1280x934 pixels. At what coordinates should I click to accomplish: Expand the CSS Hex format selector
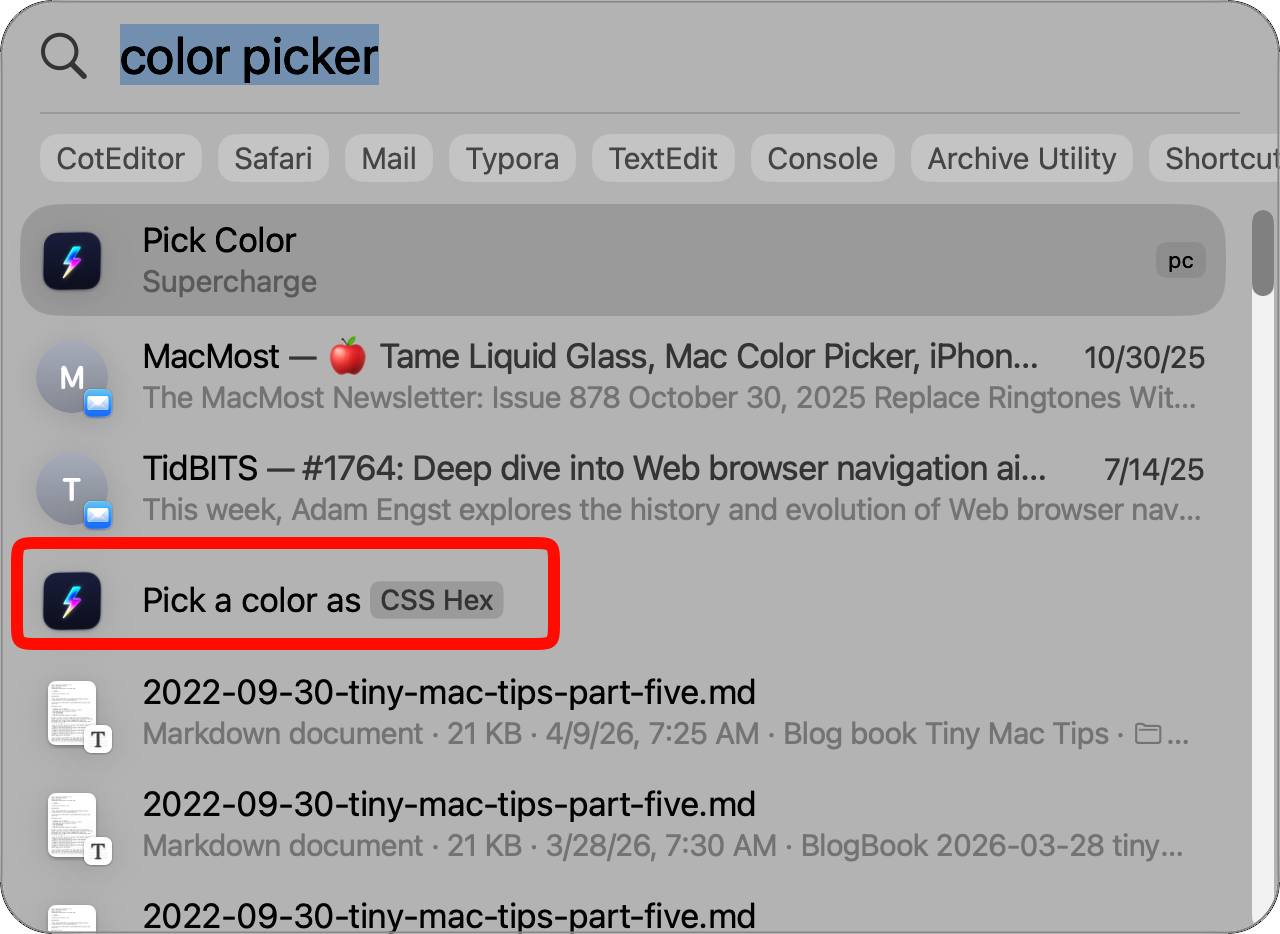point(436,600)
